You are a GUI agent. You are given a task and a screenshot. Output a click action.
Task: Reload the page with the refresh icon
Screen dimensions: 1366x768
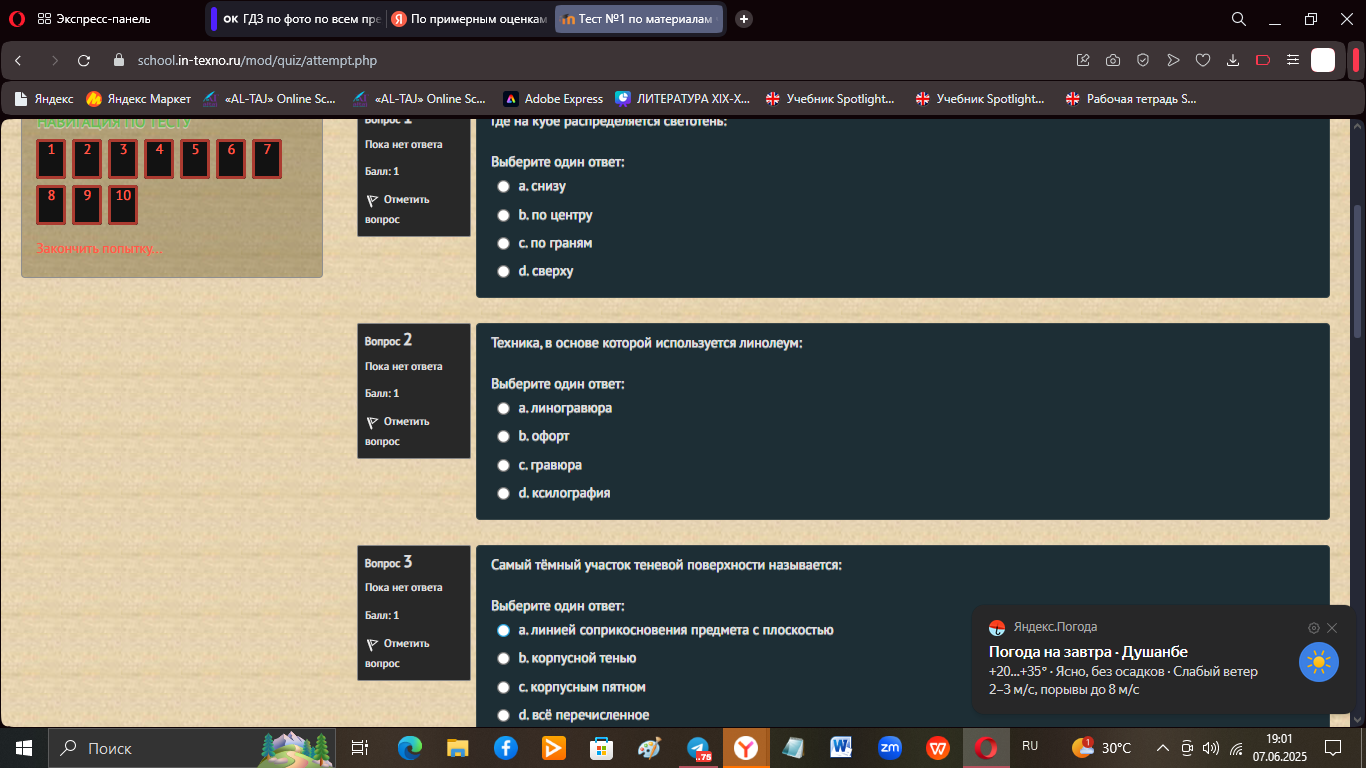click(x=84, y=61)
